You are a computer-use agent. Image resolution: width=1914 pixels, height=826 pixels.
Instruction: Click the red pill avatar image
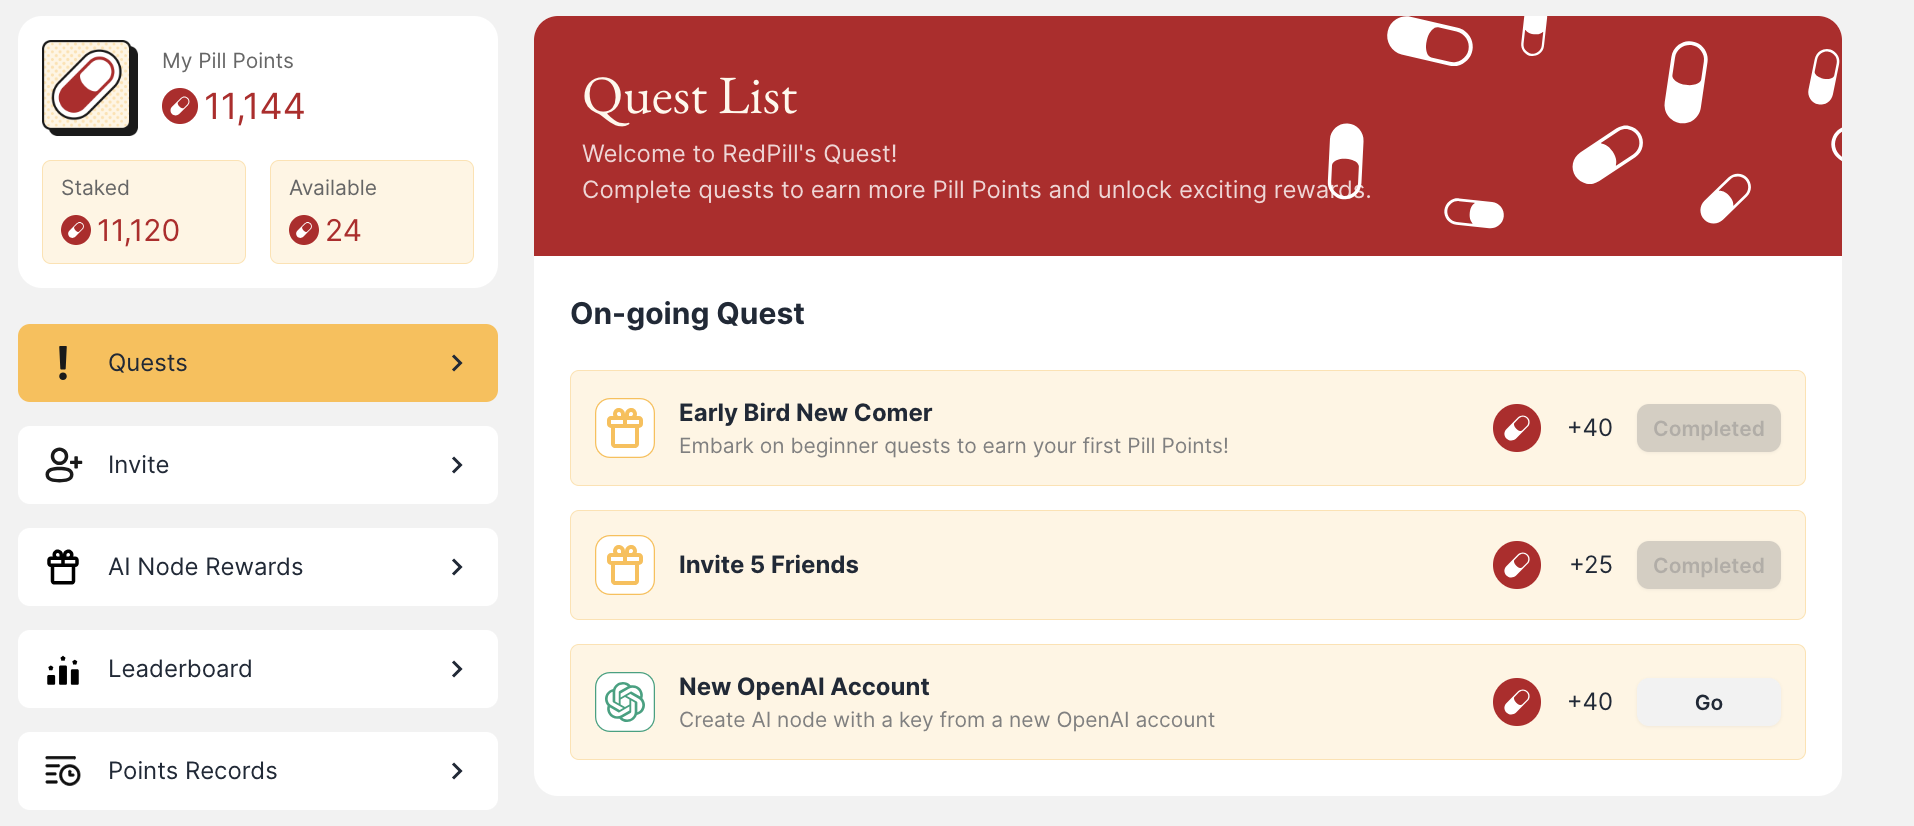coord(89,87)
